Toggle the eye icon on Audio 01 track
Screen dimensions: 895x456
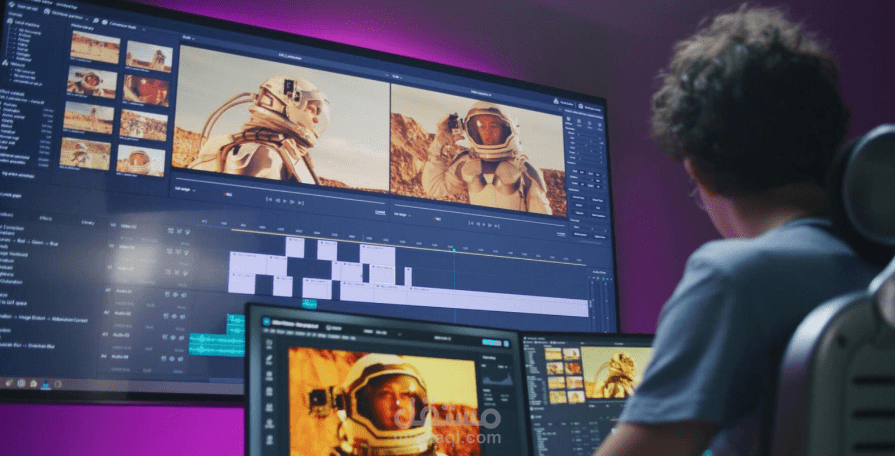pos(175,294)
